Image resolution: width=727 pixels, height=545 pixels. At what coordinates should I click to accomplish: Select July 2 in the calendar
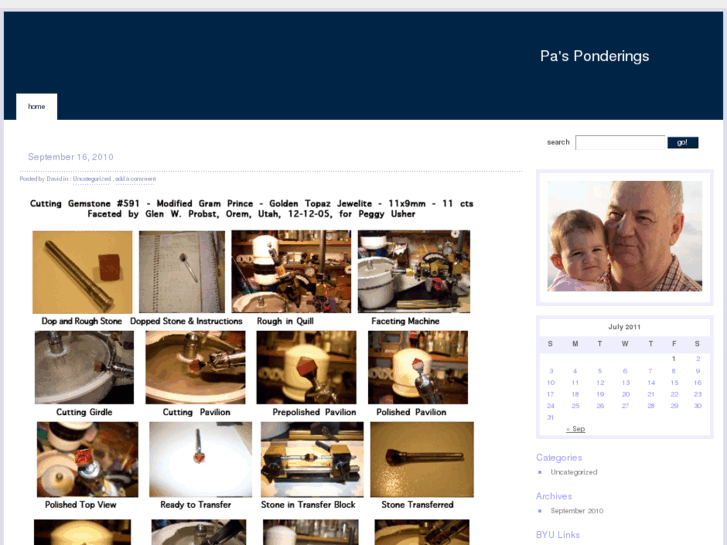click(x=698, y=359)
